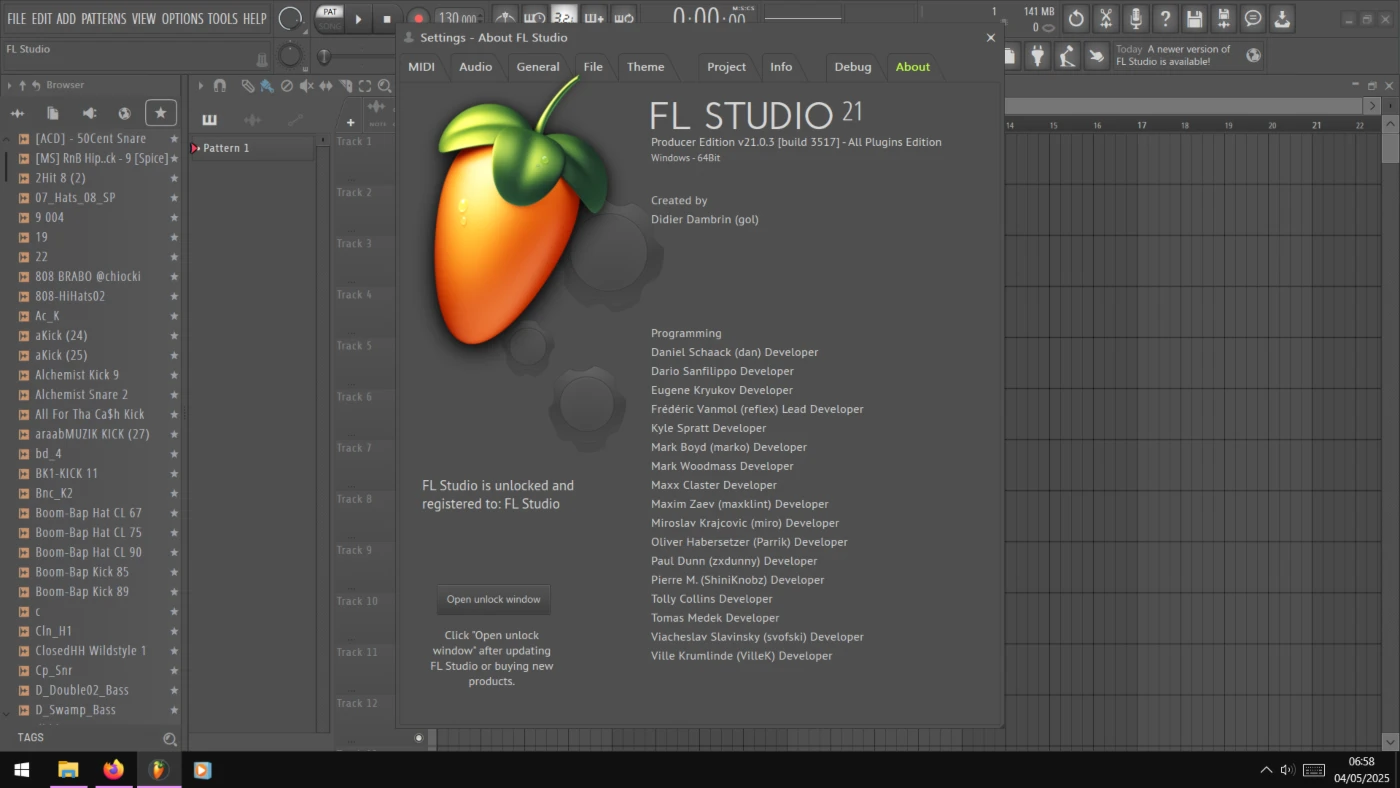This screenshot has width=1400, height=788.
Task: Click the microphone recording icon in top toolbar
Action: coord(1135,18)
